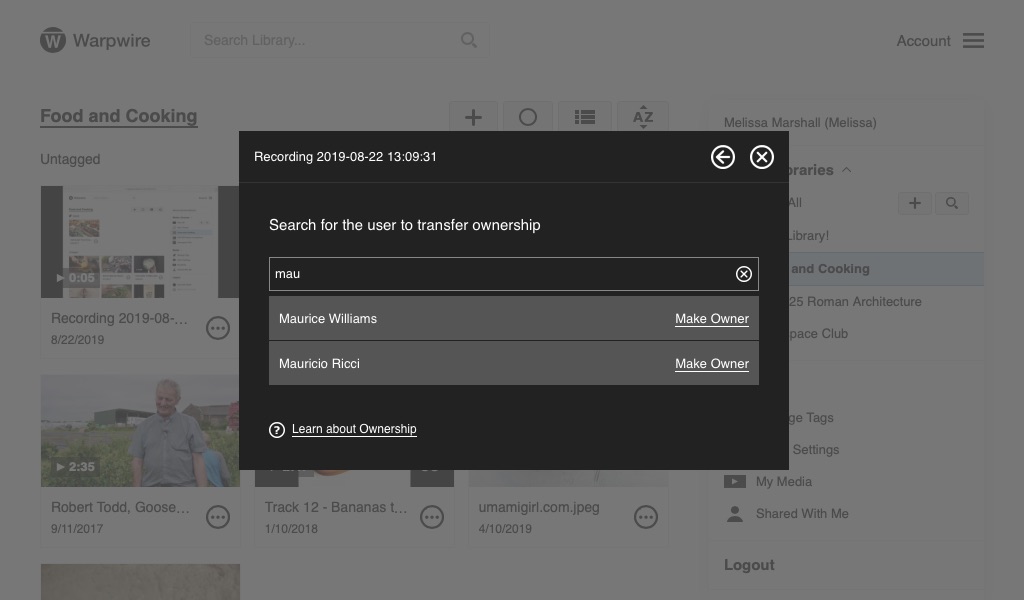
Task: Search libraries with the sidebar magnifier
Action: pyautogui.click(x=952, y=203)
